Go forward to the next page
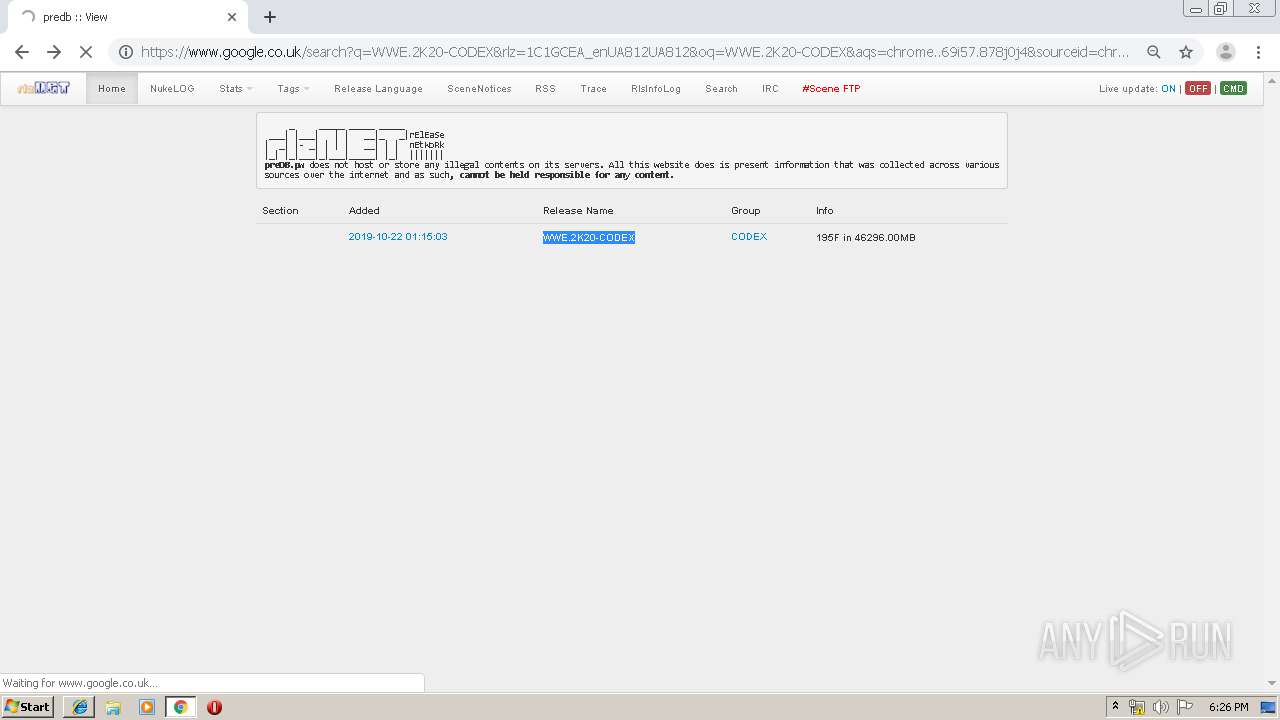Viewport: 1280px width, 720px height. click(54, 52)
